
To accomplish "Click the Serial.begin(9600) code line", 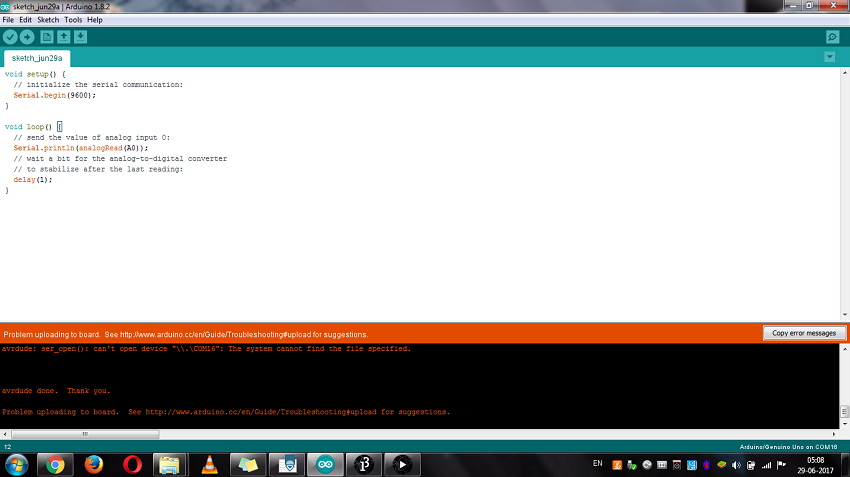I will pos(54,95).
